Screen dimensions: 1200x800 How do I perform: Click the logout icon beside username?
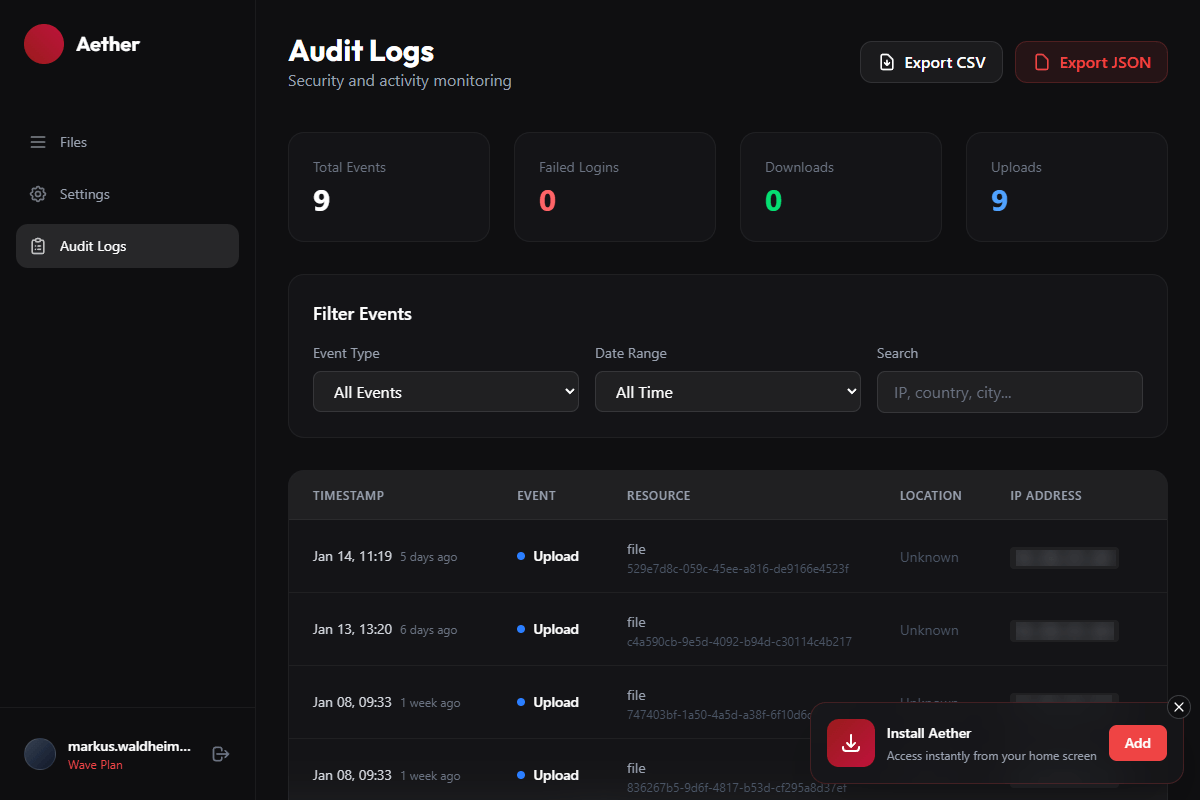point(221,754)
